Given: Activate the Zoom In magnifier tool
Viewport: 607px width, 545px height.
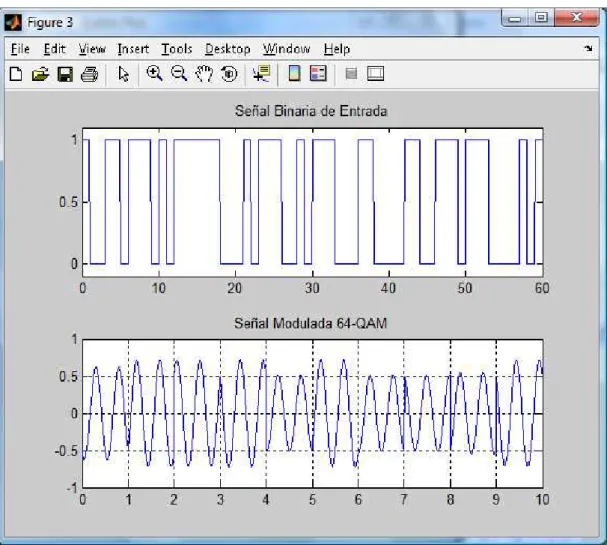Looking at the screenshot, I should click(x=154, y=73).
